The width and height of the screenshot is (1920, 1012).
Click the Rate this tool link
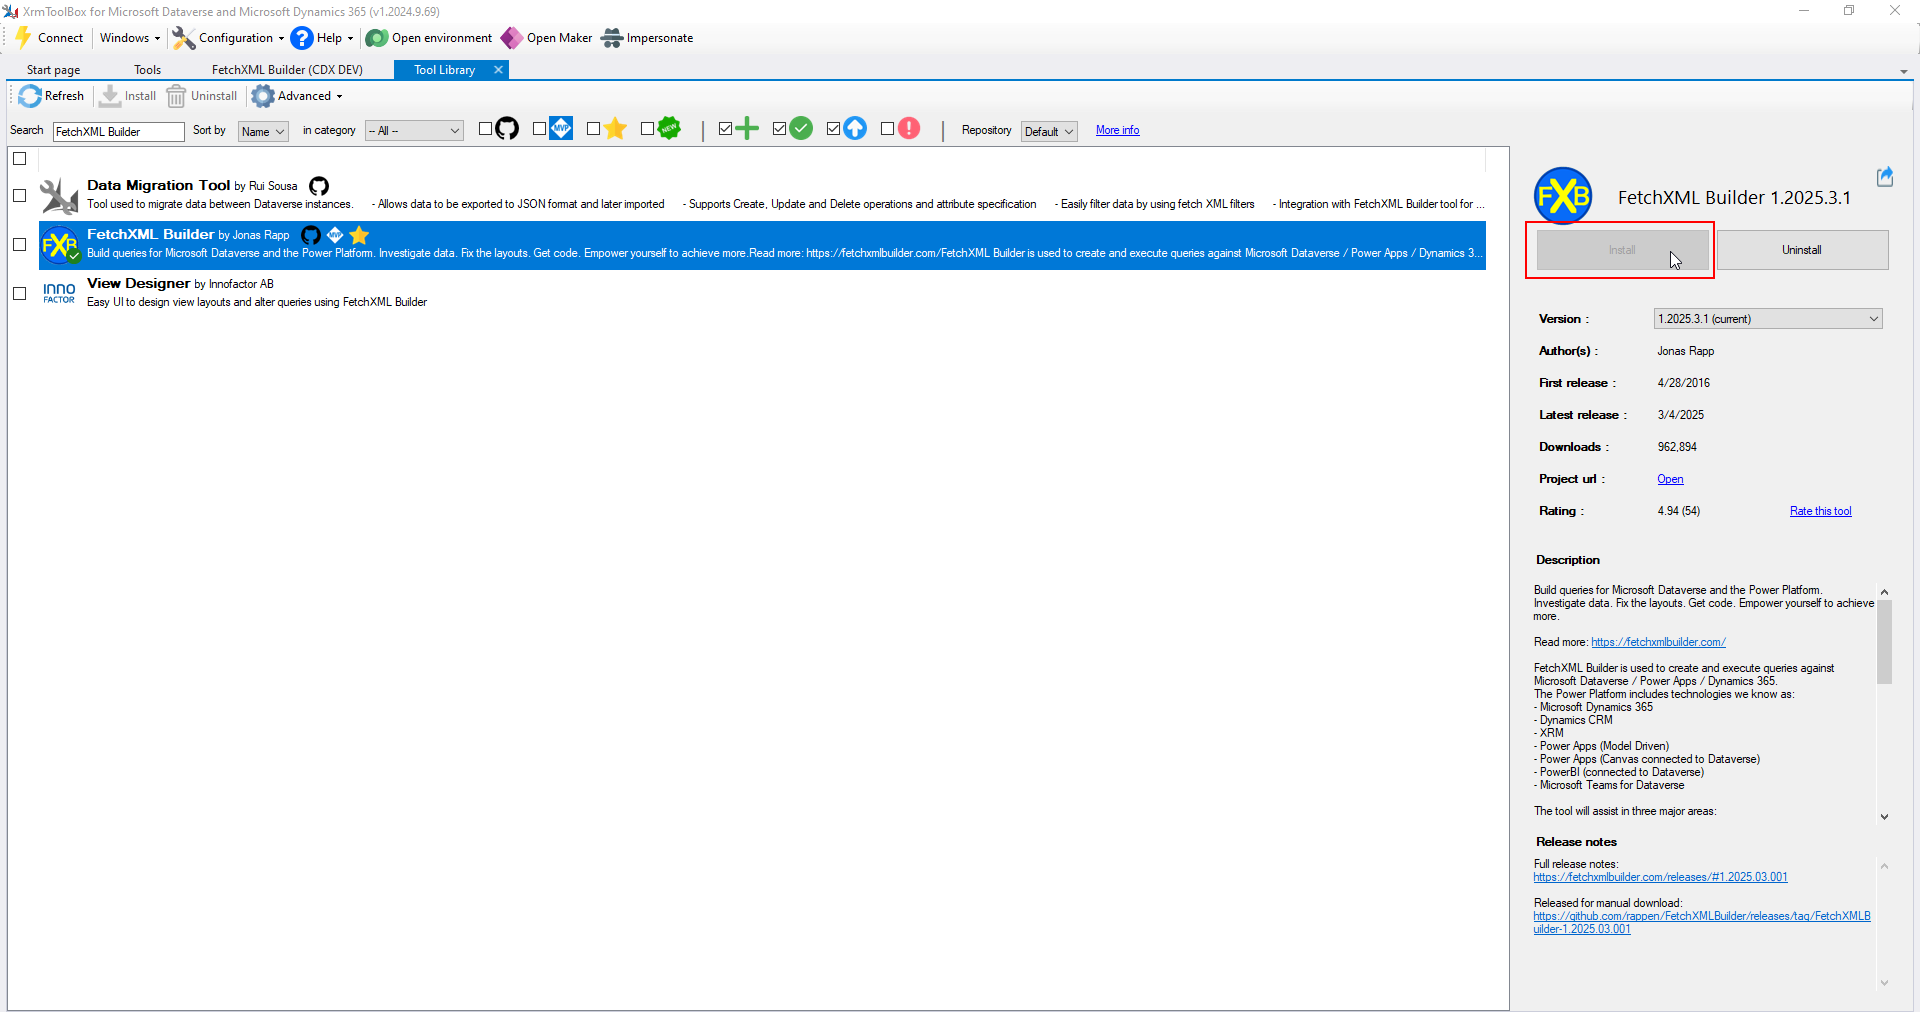coord(1820,511)
